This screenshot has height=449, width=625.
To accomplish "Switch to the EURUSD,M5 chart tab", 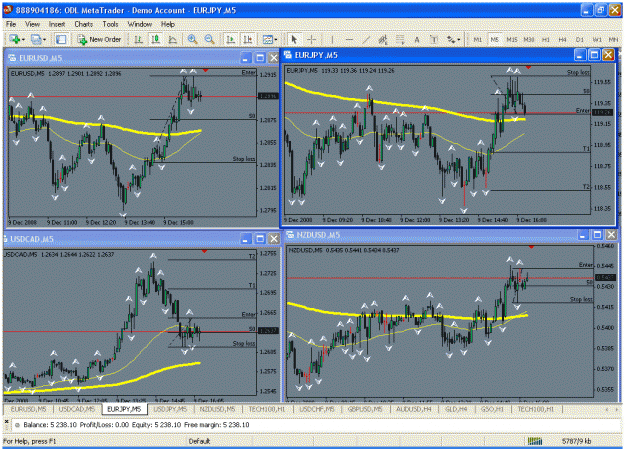I will coord(28,409).
